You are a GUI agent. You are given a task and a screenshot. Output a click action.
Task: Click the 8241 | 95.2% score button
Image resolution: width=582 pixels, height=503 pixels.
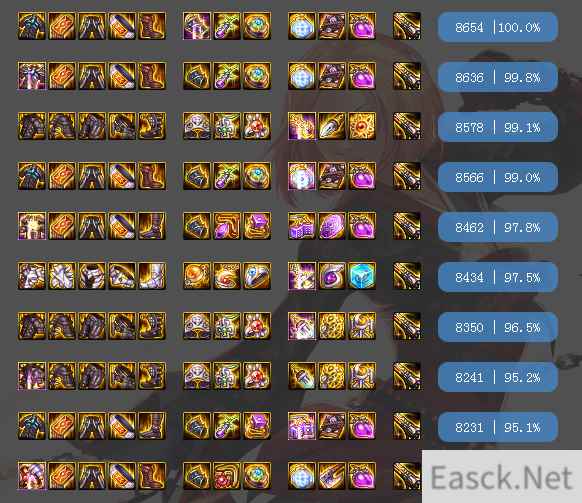[x=498, y=377]
